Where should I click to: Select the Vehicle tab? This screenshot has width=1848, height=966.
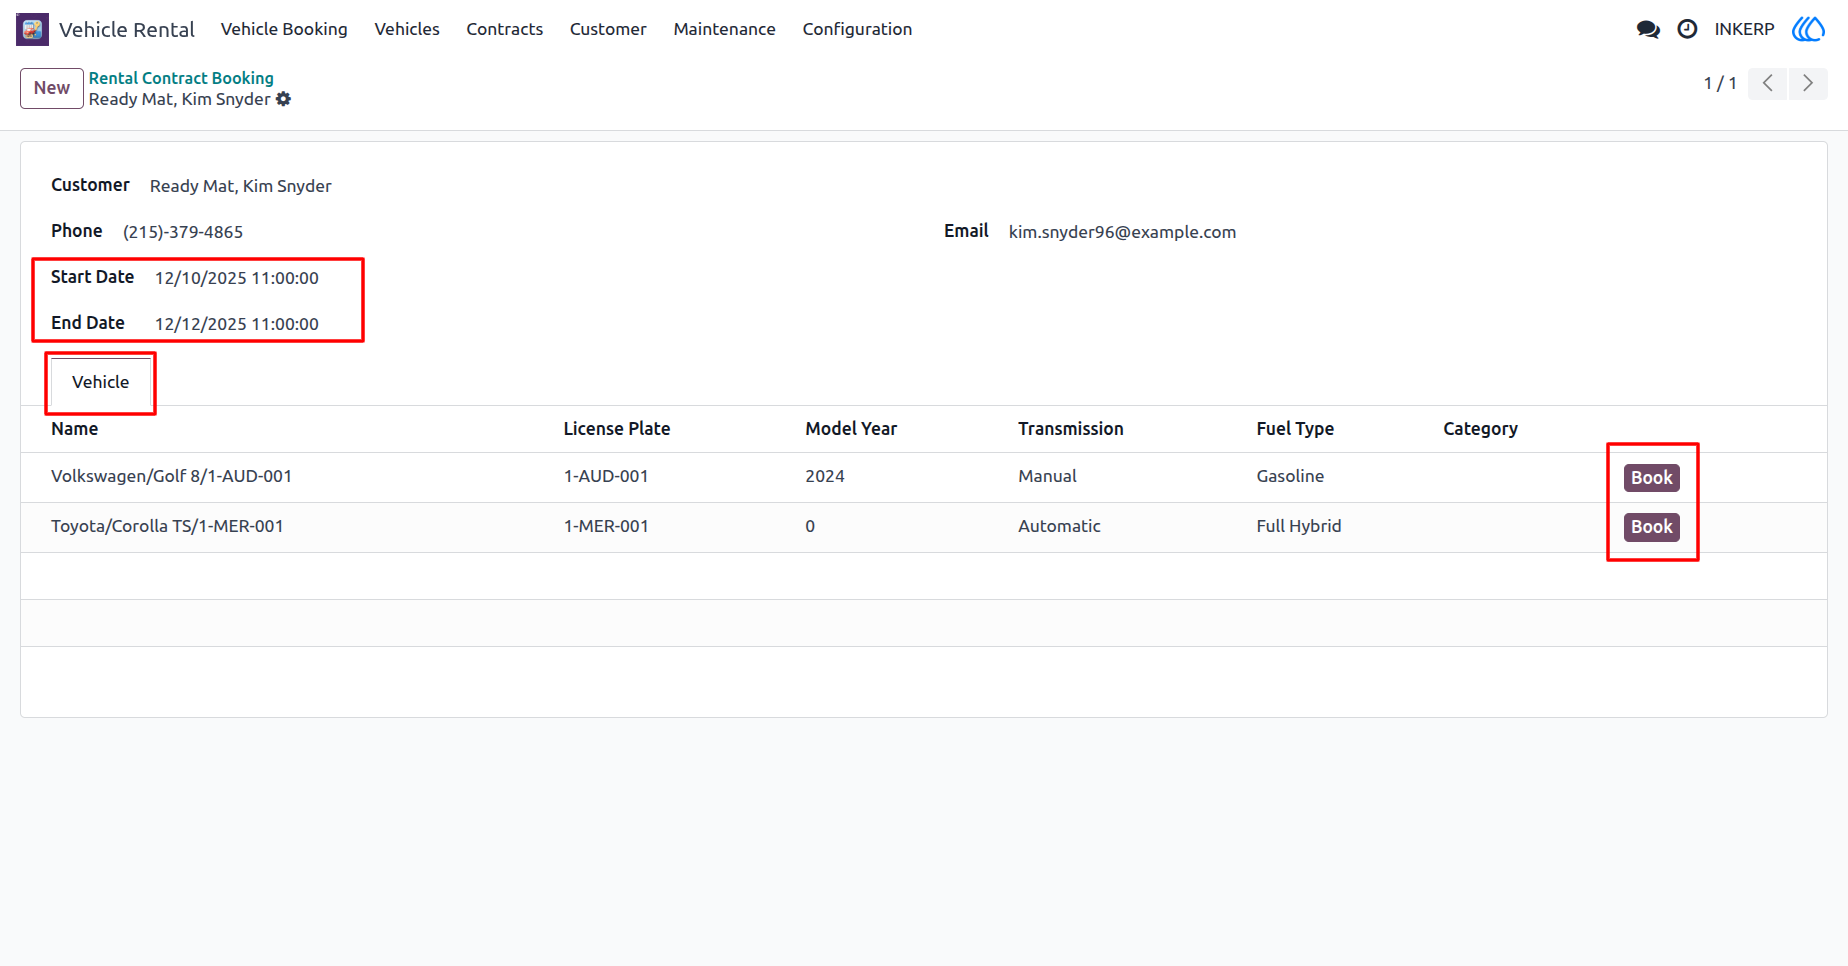[x=100, y=382]
